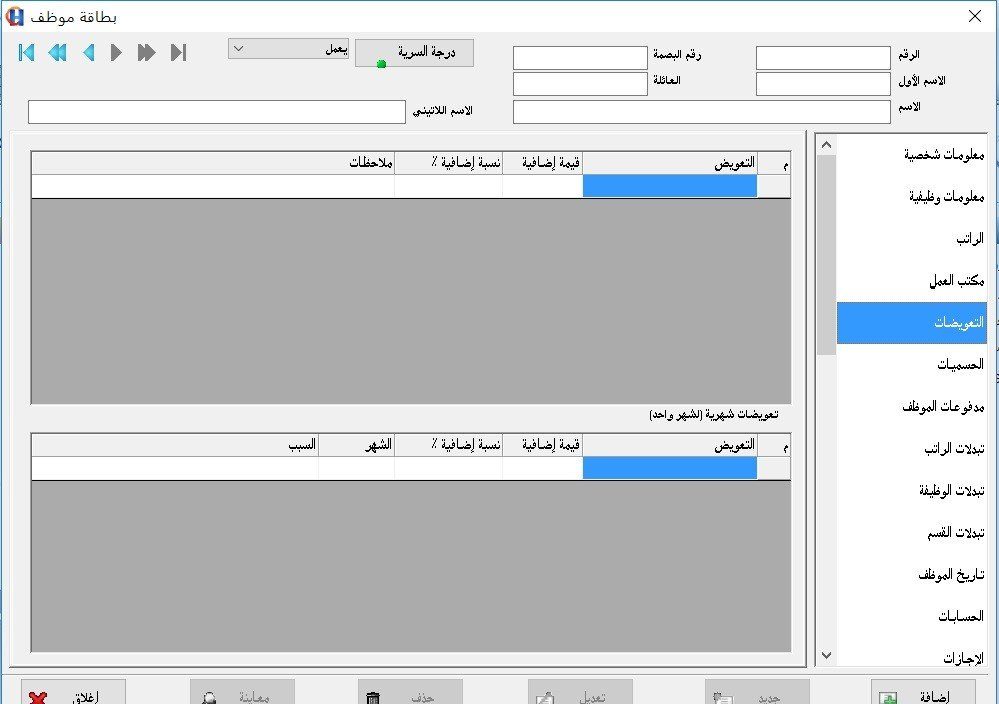Viewport: 999px width, 704px height.
Task: Open تاريخ الموظف section
Action: click(x=912, y=575)
